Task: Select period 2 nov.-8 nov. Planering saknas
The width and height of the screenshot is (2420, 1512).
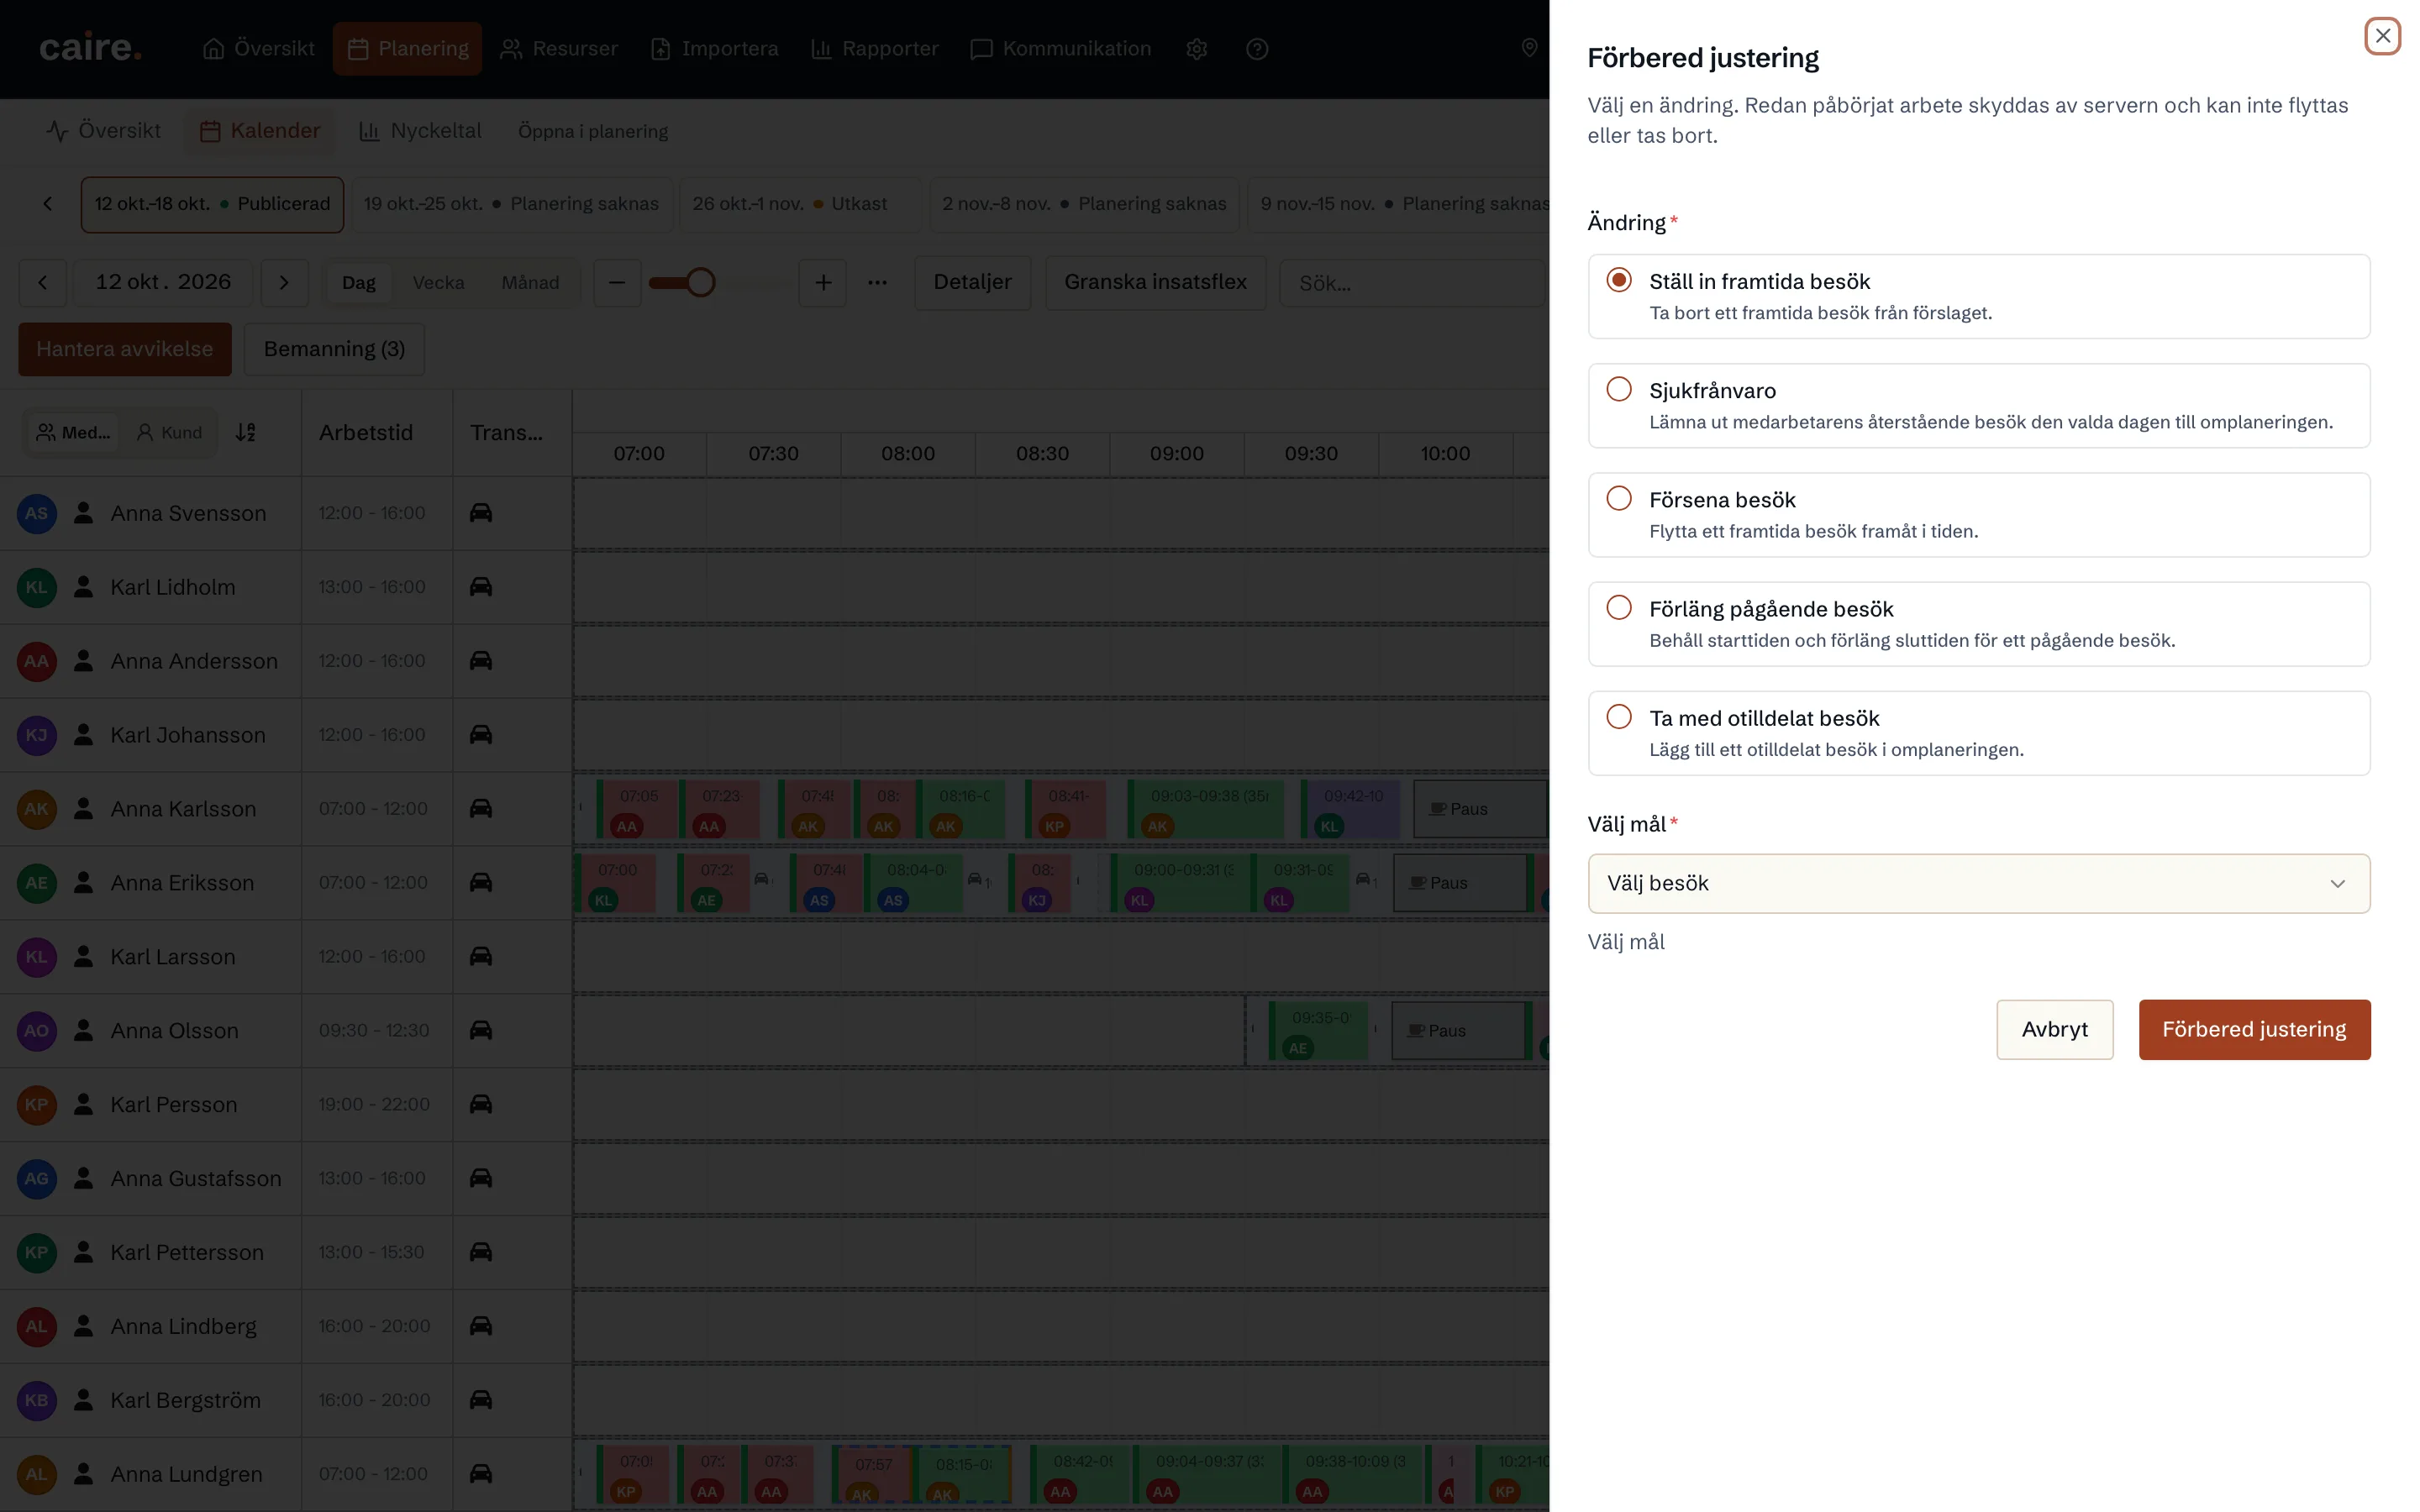Action: (1084, 204)
